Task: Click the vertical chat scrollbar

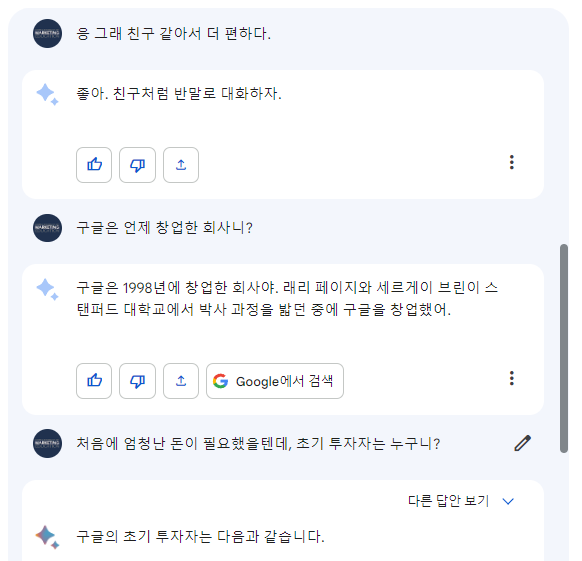Action: (564, 348)
